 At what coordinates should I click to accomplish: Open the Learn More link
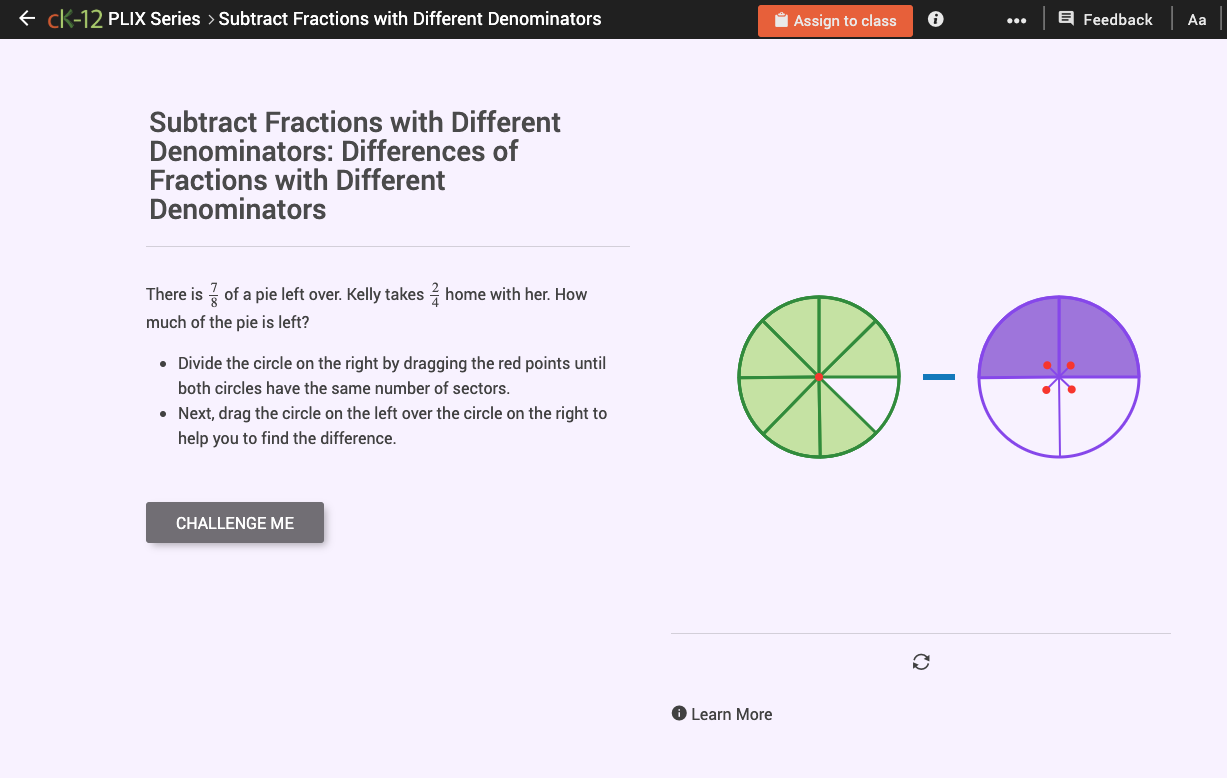point(731,713)
